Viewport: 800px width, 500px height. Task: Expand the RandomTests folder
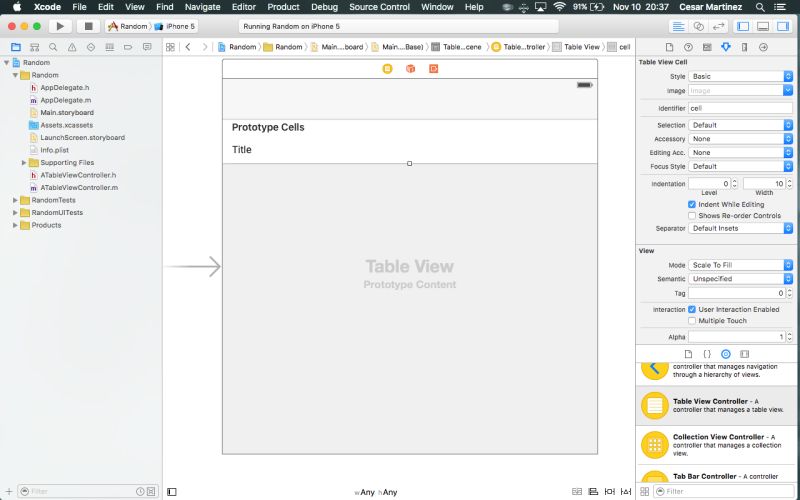click(15, 200)
